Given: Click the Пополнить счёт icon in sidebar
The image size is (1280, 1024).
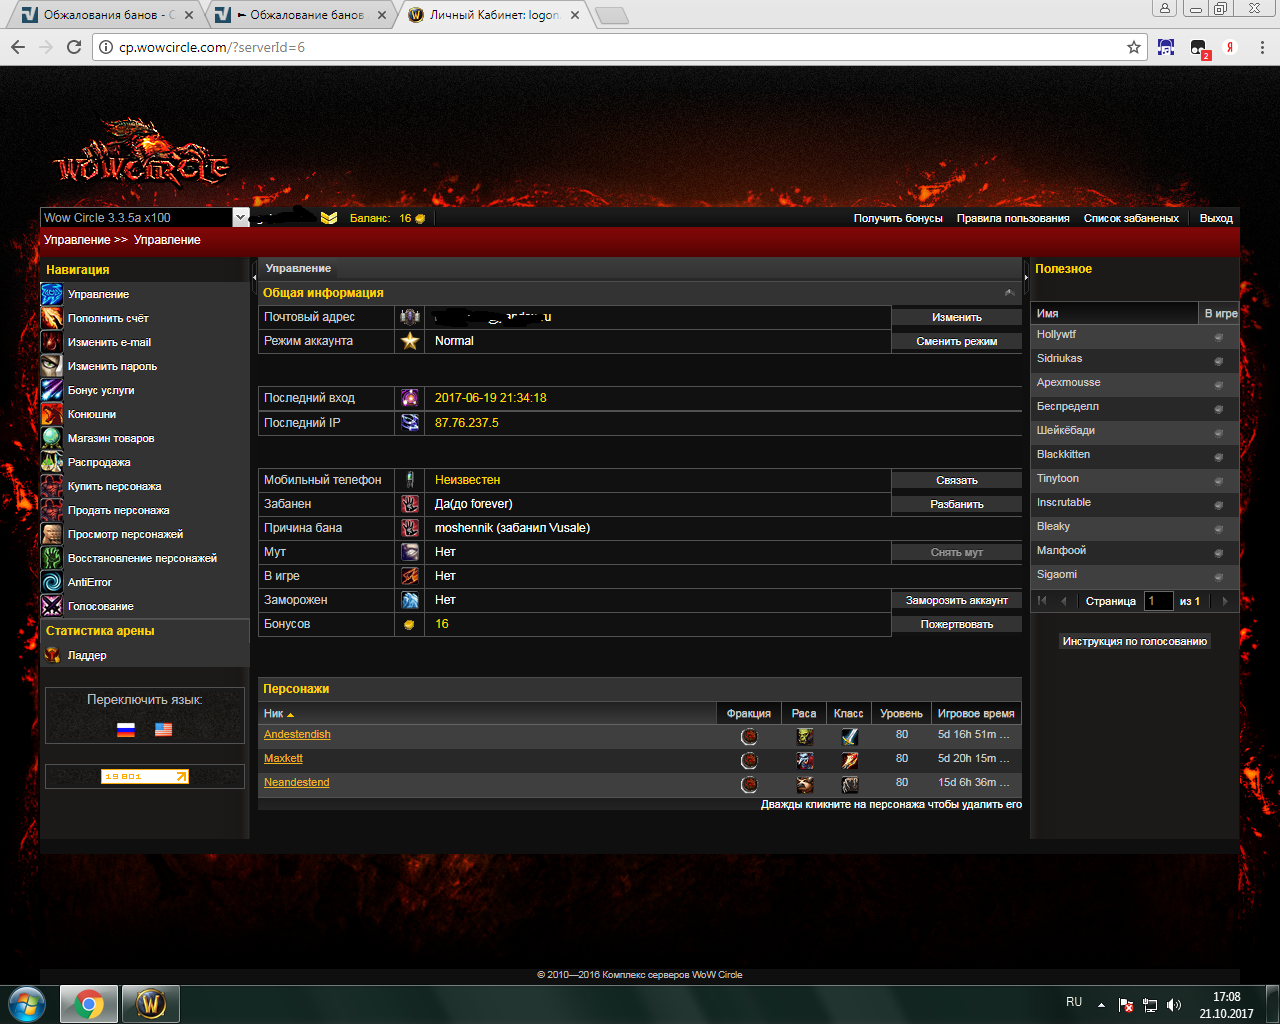Looking at the screenshot, I should point(52,318).
